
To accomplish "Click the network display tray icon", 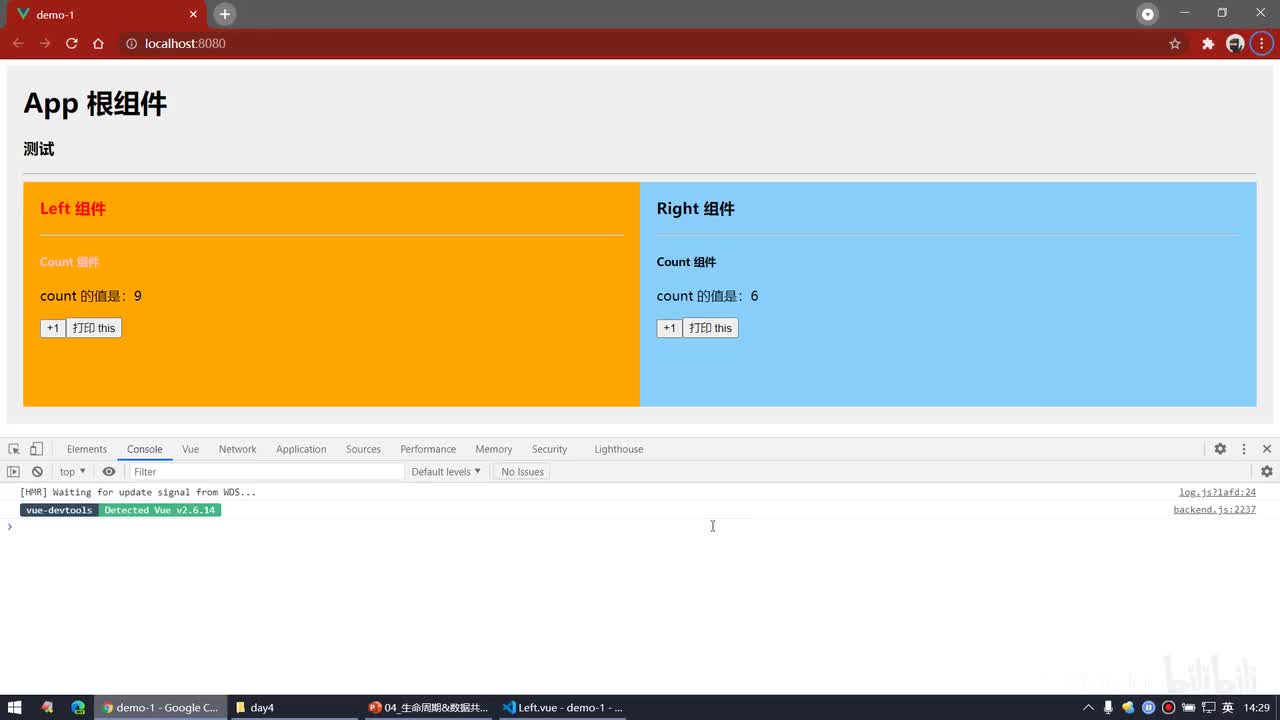I will [1208, 707].
